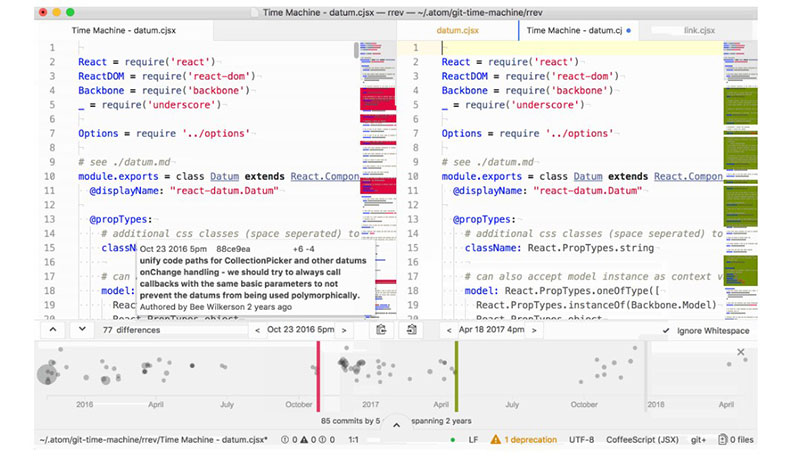Screen dimensions: 800x462
Task: Click the dark commit dot between April and July 2016
Action: 192,366
